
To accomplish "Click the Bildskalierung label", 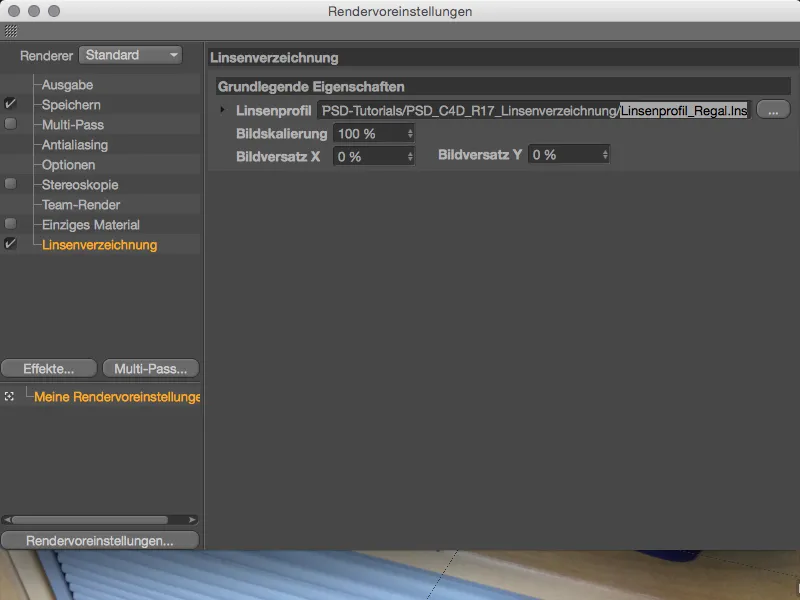I will pos(282,134).
